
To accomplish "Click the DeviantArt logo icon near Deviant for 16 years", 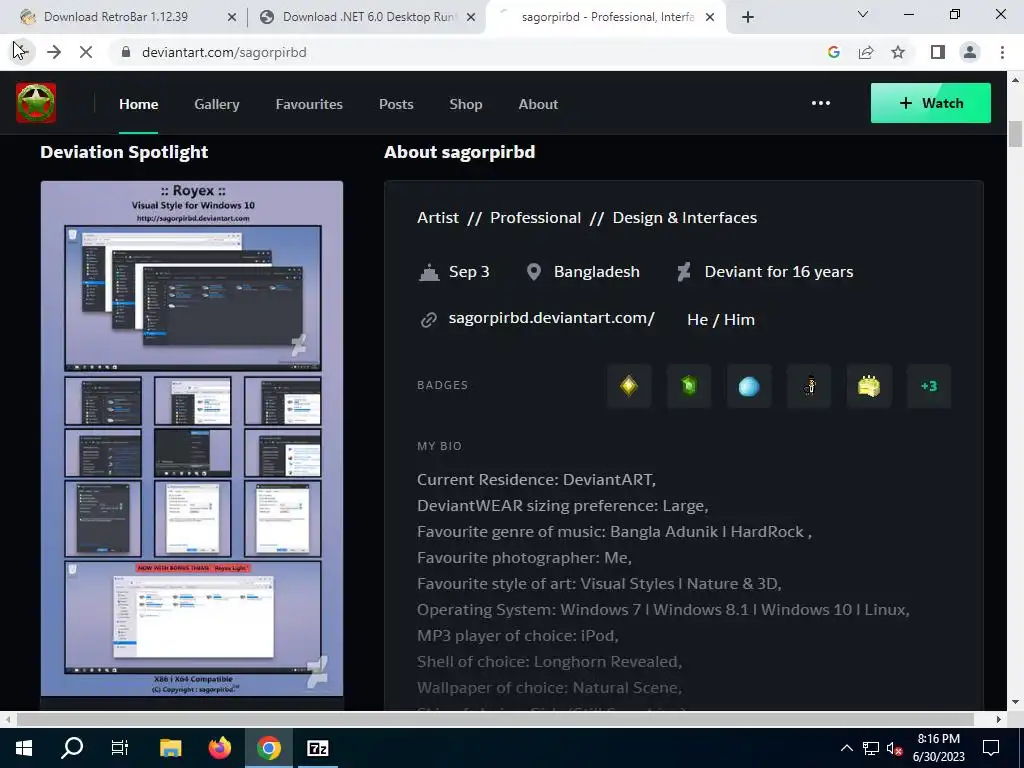I will pos(684,272).
